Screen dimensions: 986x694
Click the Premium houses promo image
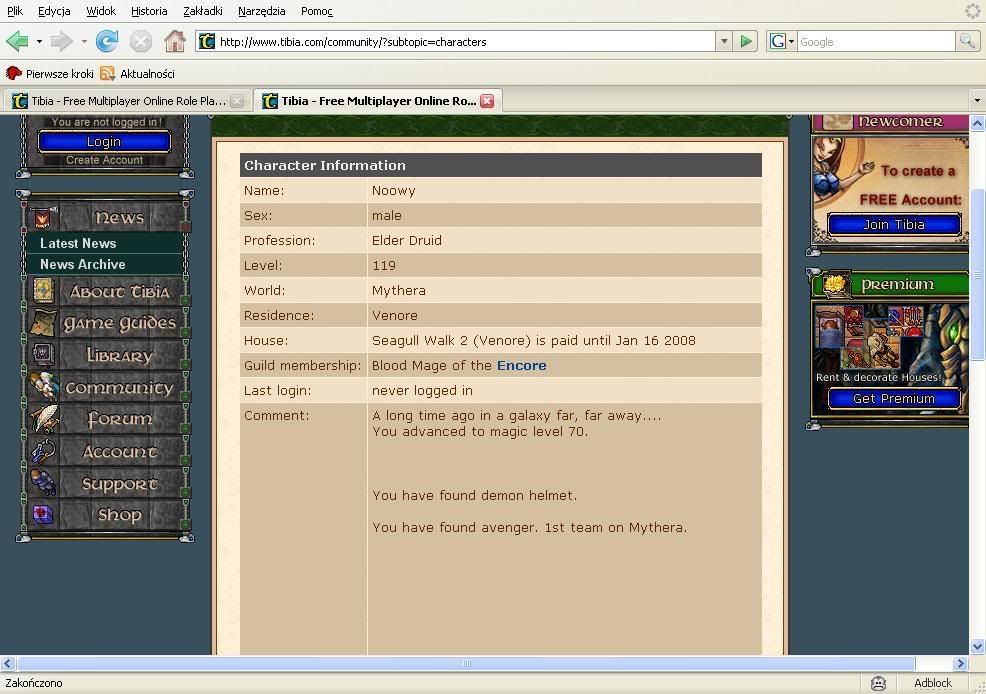tap(889, 344)
